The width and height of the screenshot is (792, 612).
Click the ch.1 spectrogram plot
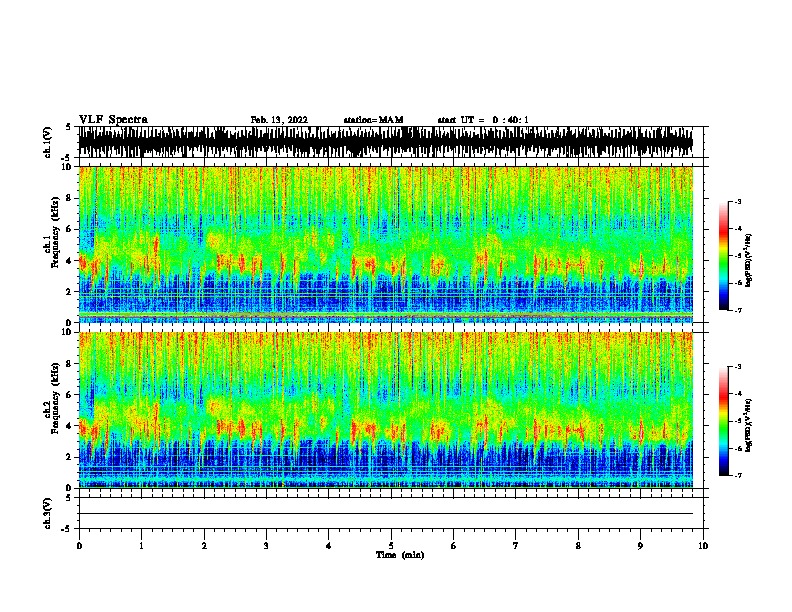tap(386, 244)
